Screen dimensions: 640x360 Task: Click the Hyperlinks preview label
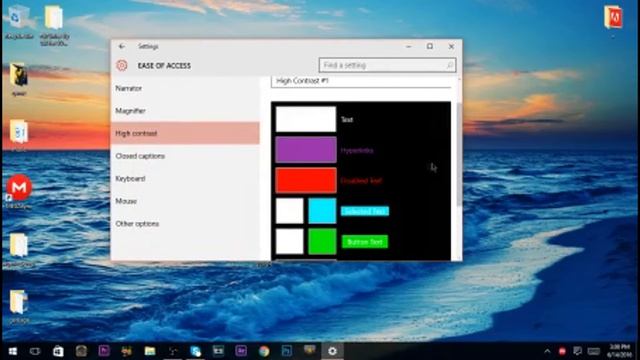357,150
